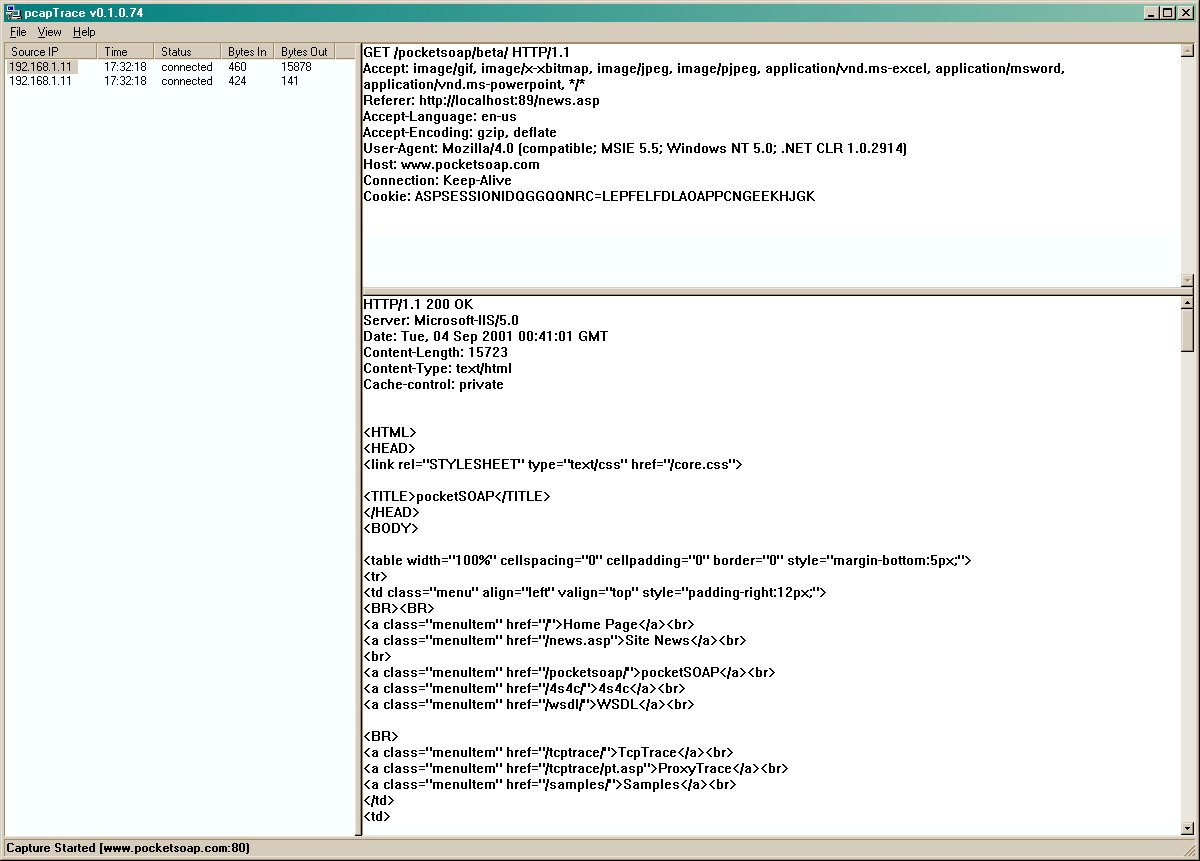Click the 141 Bytes Out cell

tap(290, 81)
